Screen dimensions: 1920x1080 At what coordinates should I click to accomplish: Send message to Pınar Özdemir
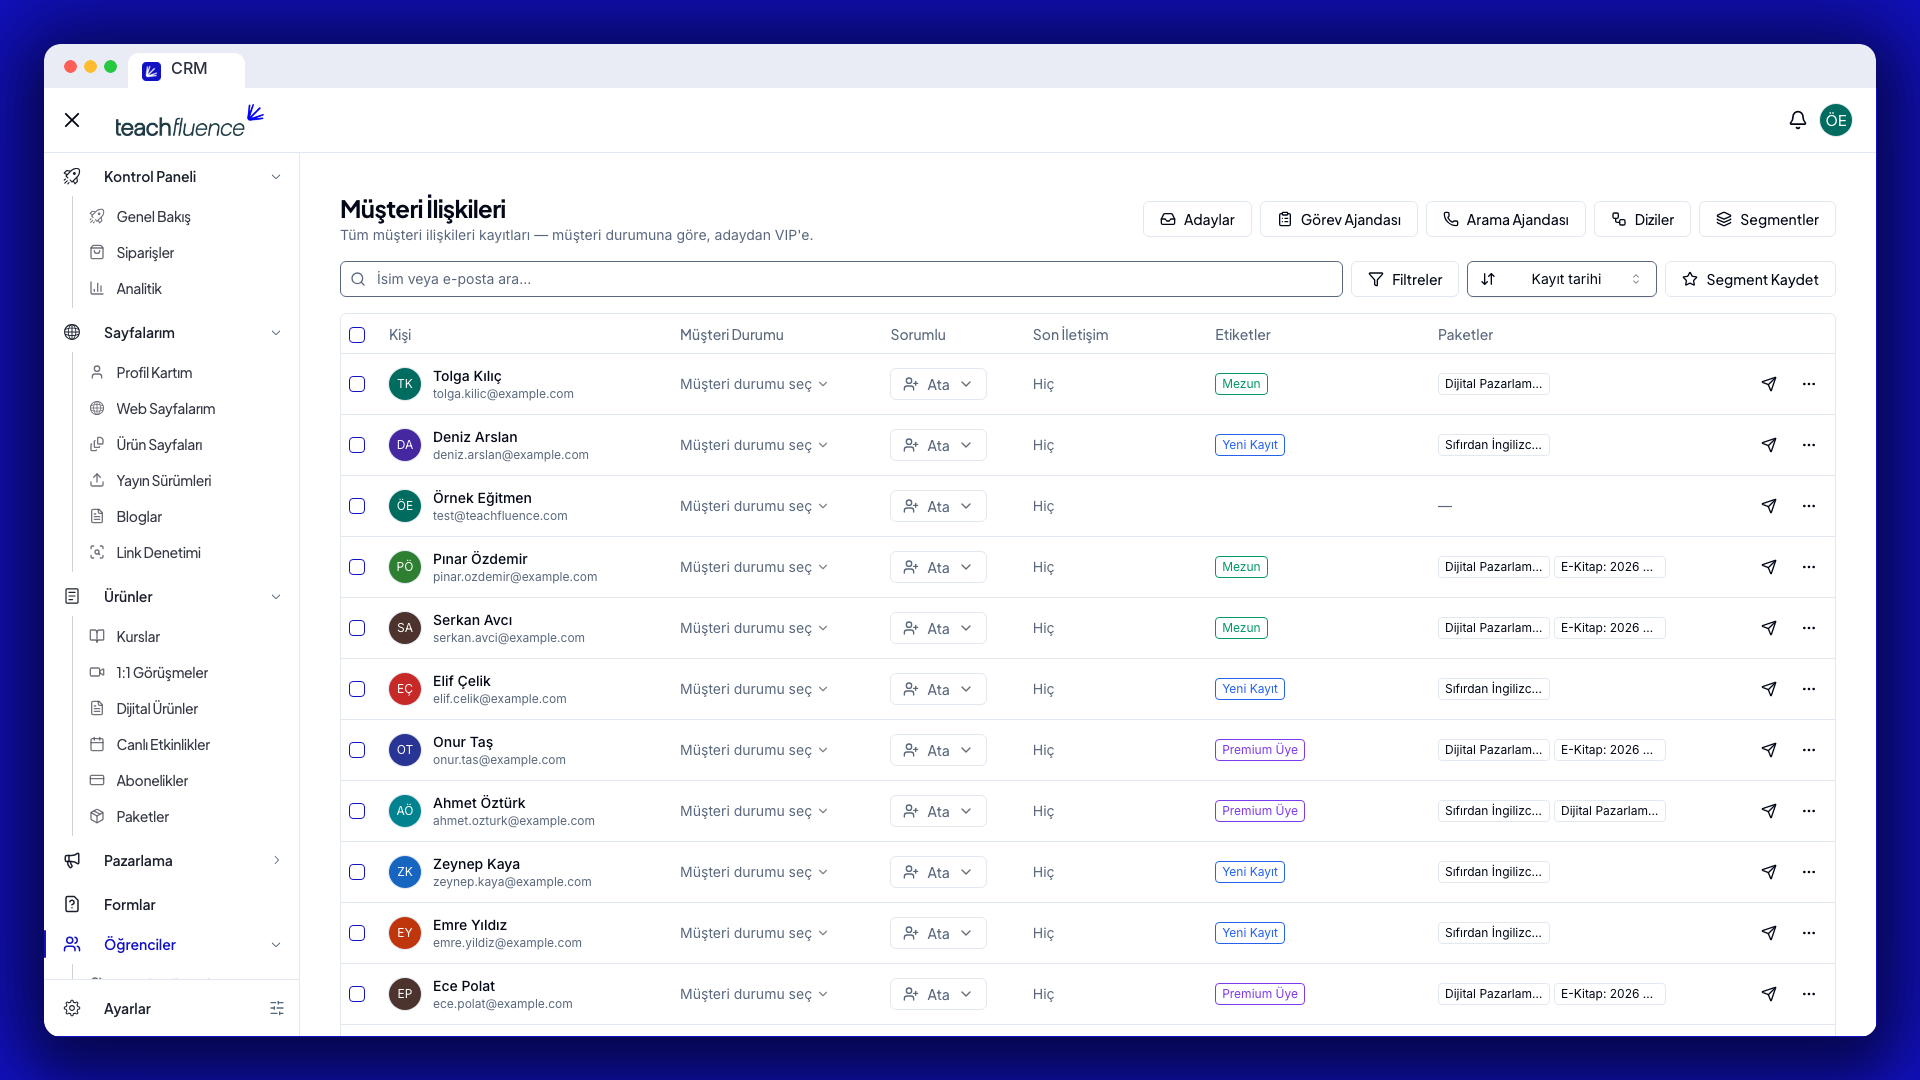point(1768,567)
